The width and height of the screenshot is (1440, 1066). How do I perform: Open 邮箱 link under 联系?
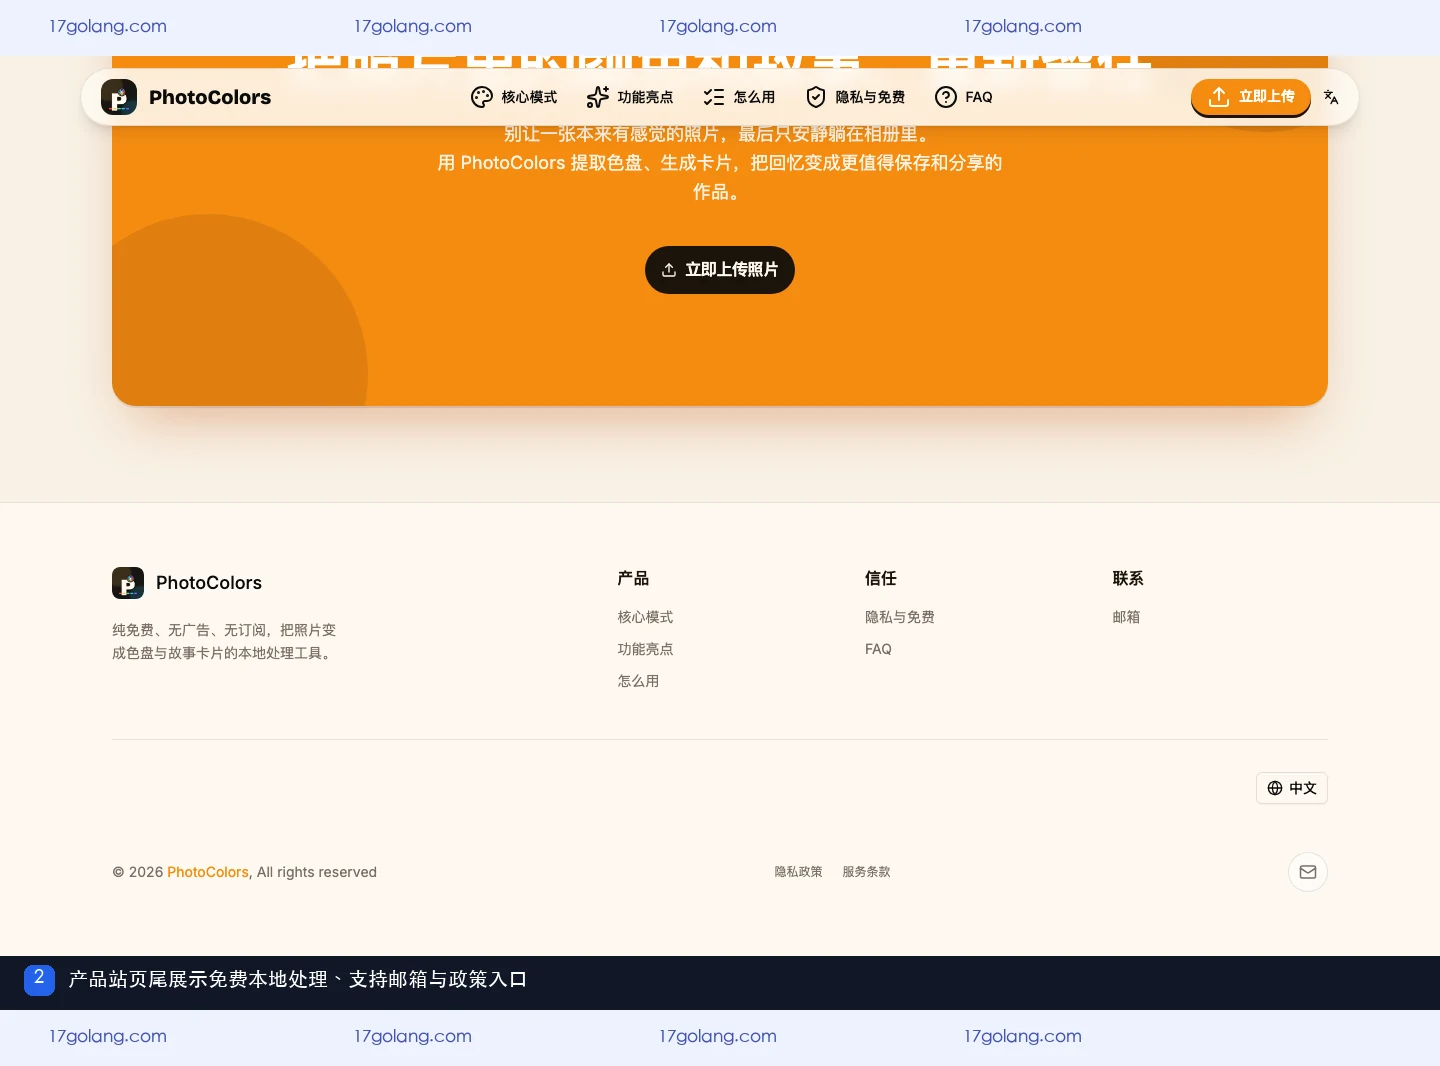click(x=1126, y=617)
